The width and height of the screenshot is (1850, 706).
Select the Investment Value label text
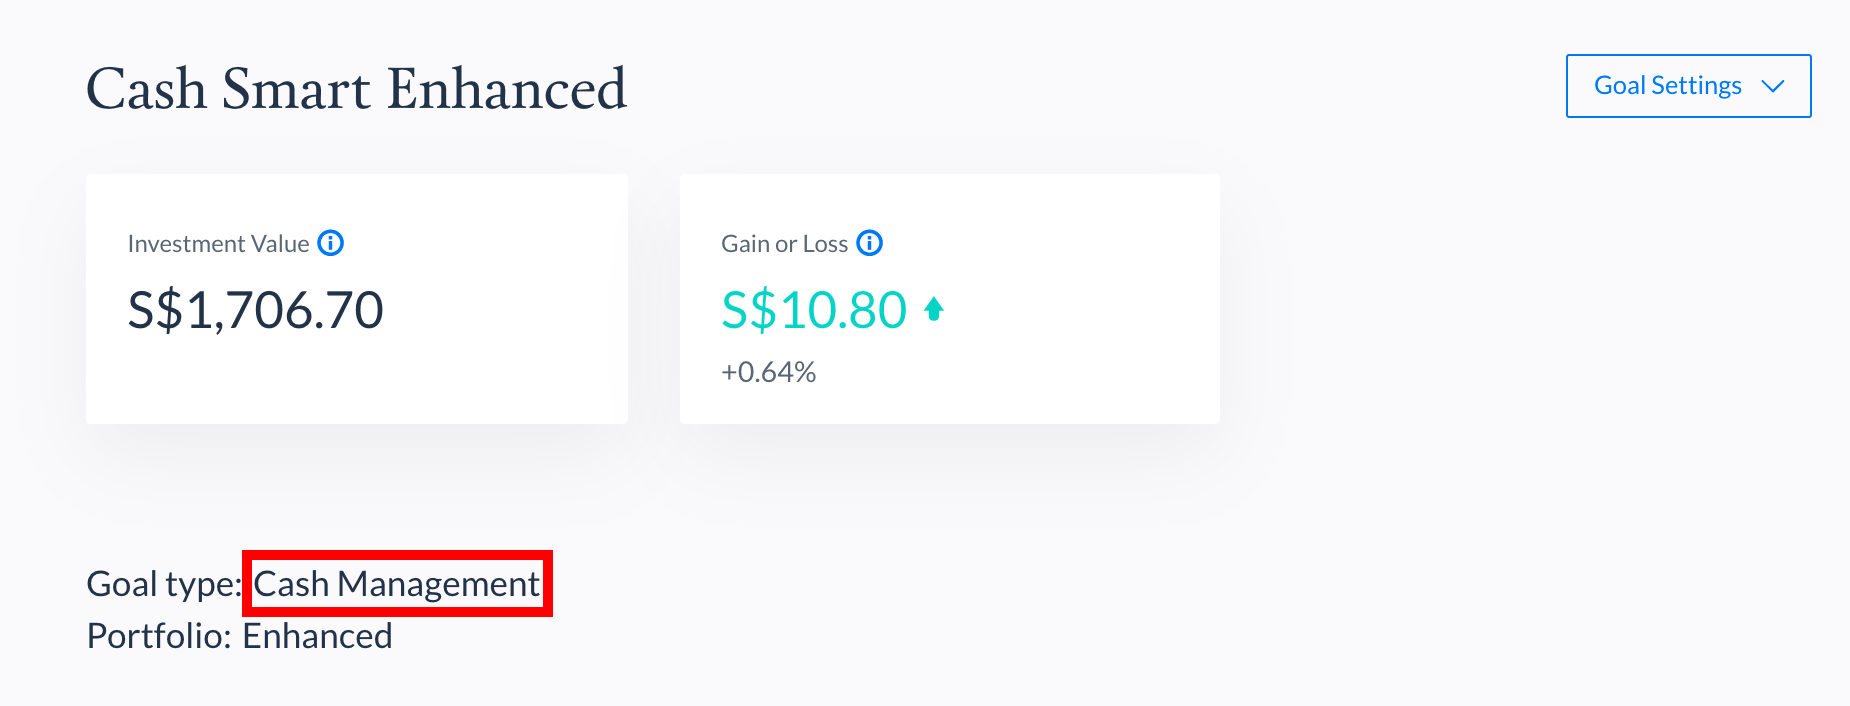click(218, 244)
